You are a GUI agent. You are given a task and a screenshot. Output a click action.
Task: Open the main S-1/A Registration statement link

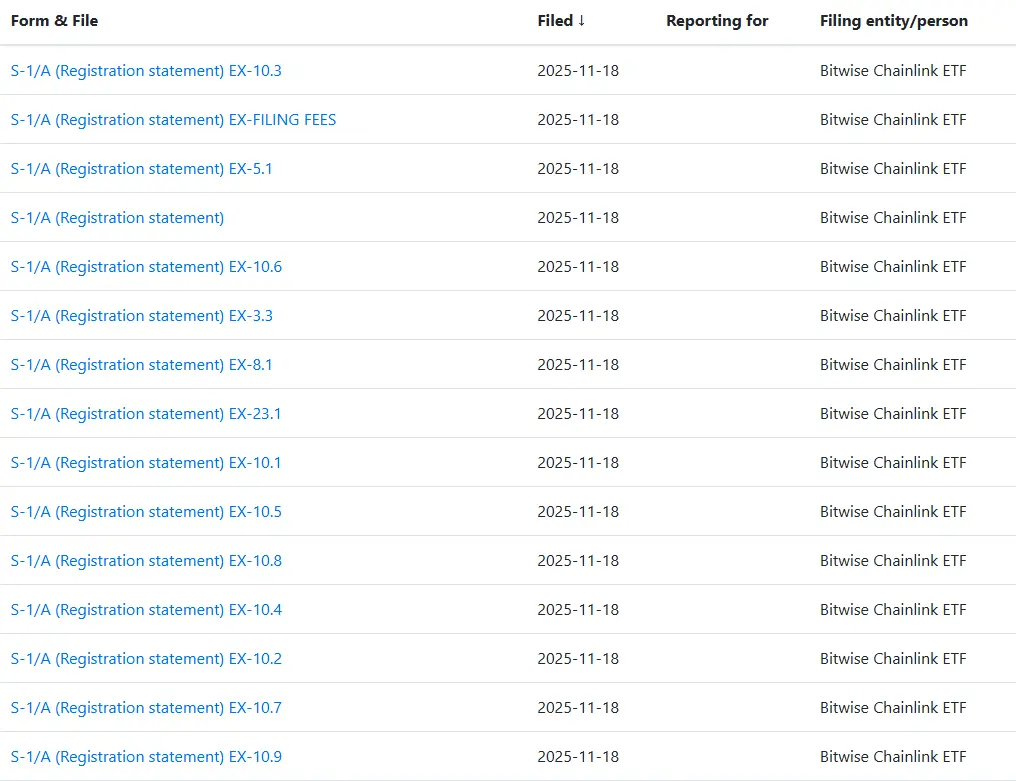click(117, 218)
